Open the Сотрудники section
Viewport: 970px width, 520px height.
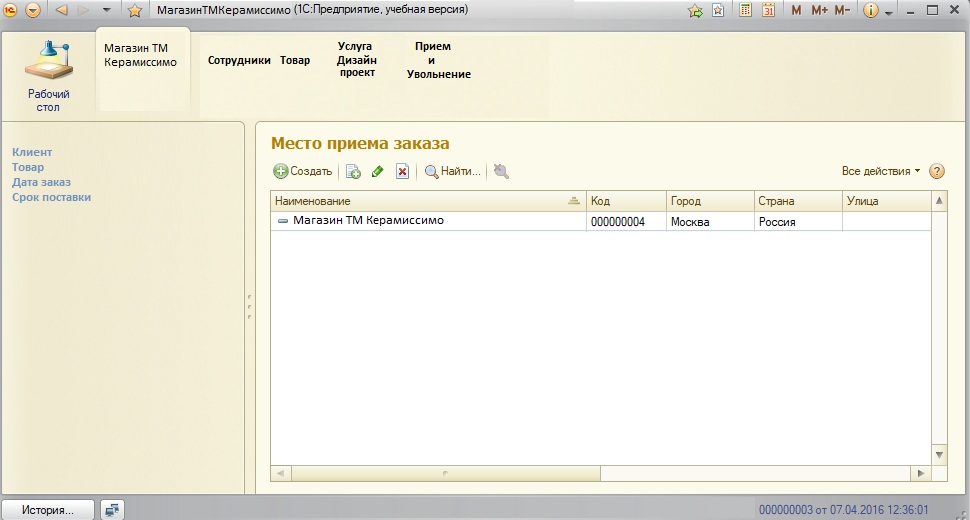239,61
